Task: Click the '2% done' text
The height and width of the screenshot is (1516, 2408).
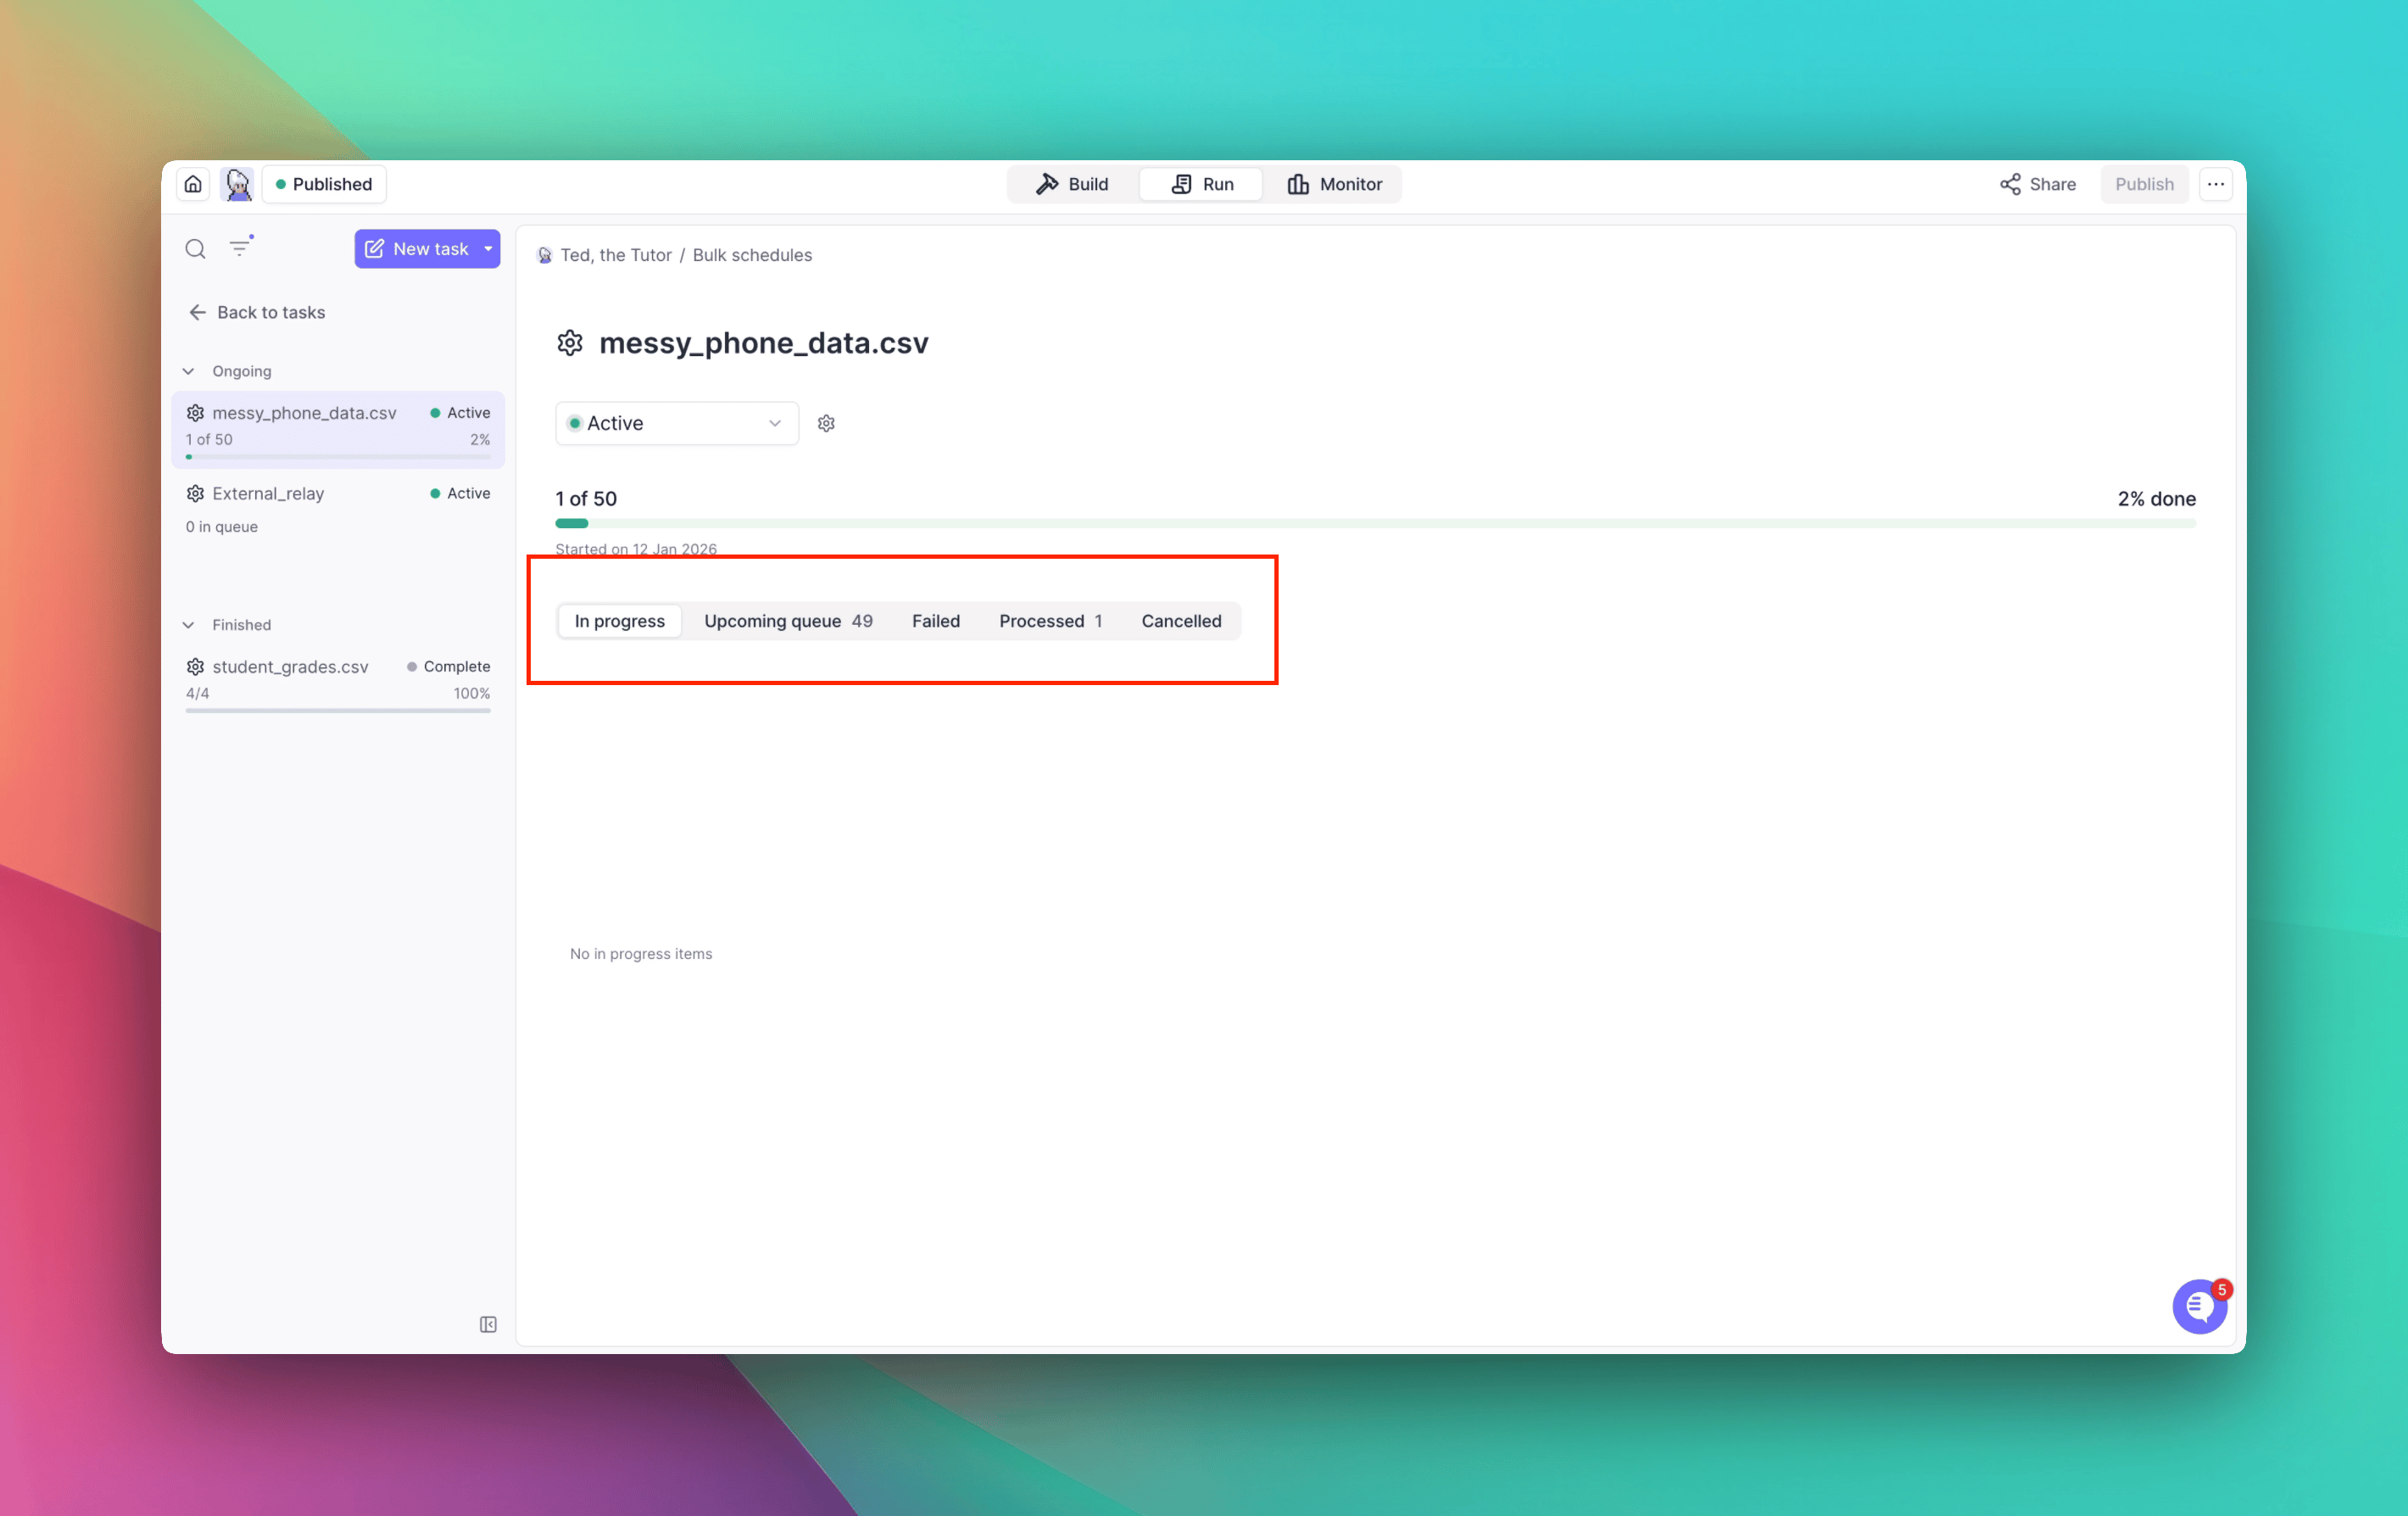Action: (2156, 499)
